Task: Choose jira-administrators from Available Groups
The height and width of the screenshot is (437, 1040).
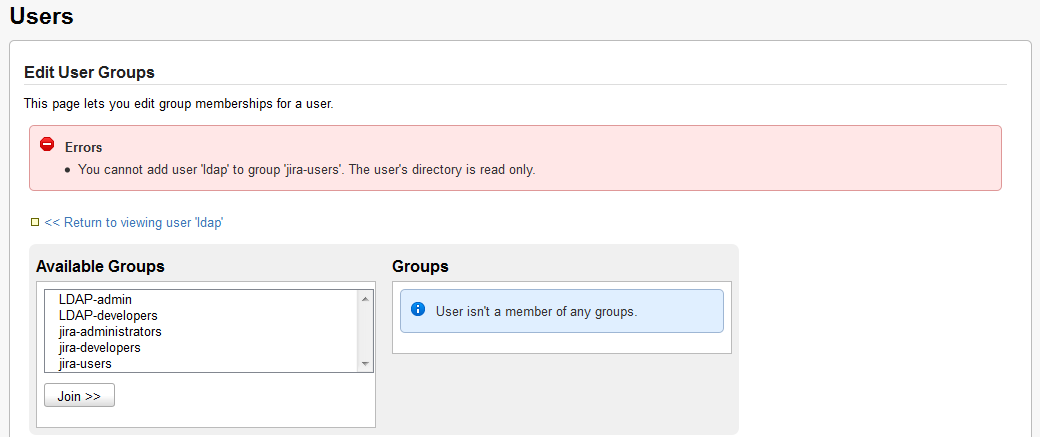Action: click(x=110, y=331)
